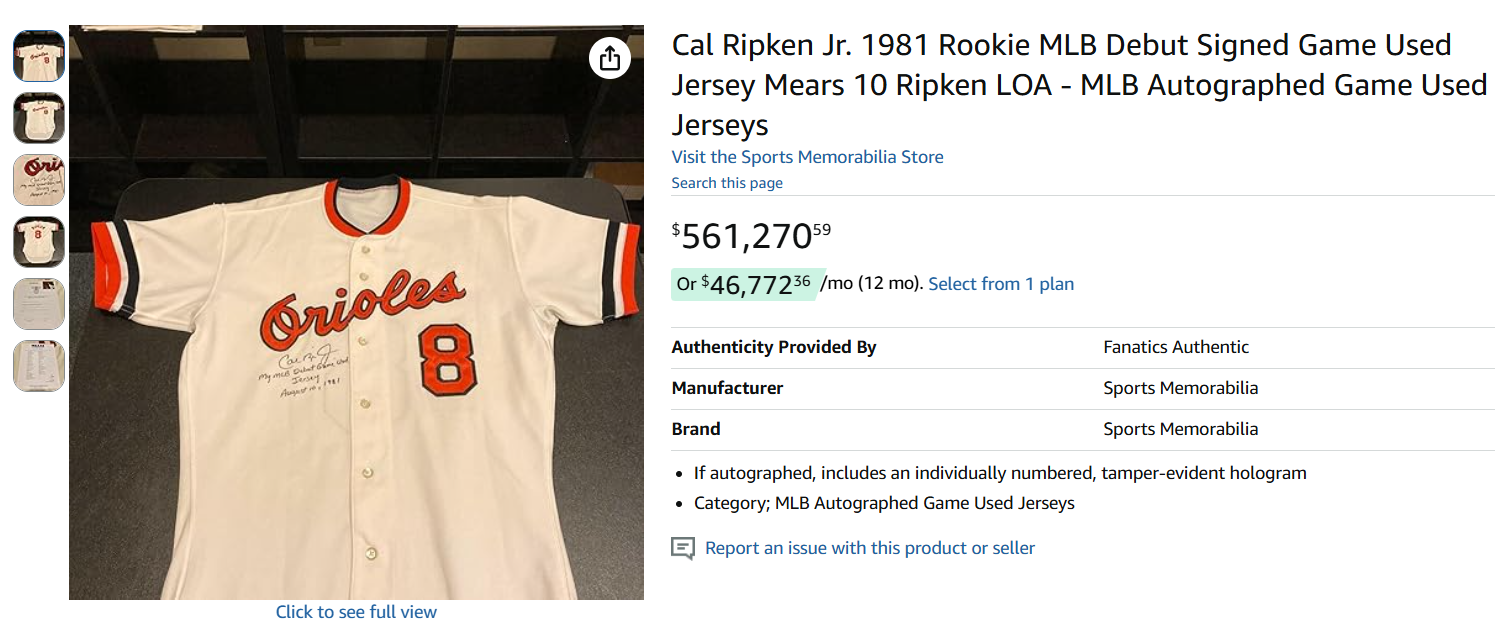Click the MLB Autographed Jerseys category bullet
The height and width of the screenshot is (632, 1495).
[x=883, y=503]
